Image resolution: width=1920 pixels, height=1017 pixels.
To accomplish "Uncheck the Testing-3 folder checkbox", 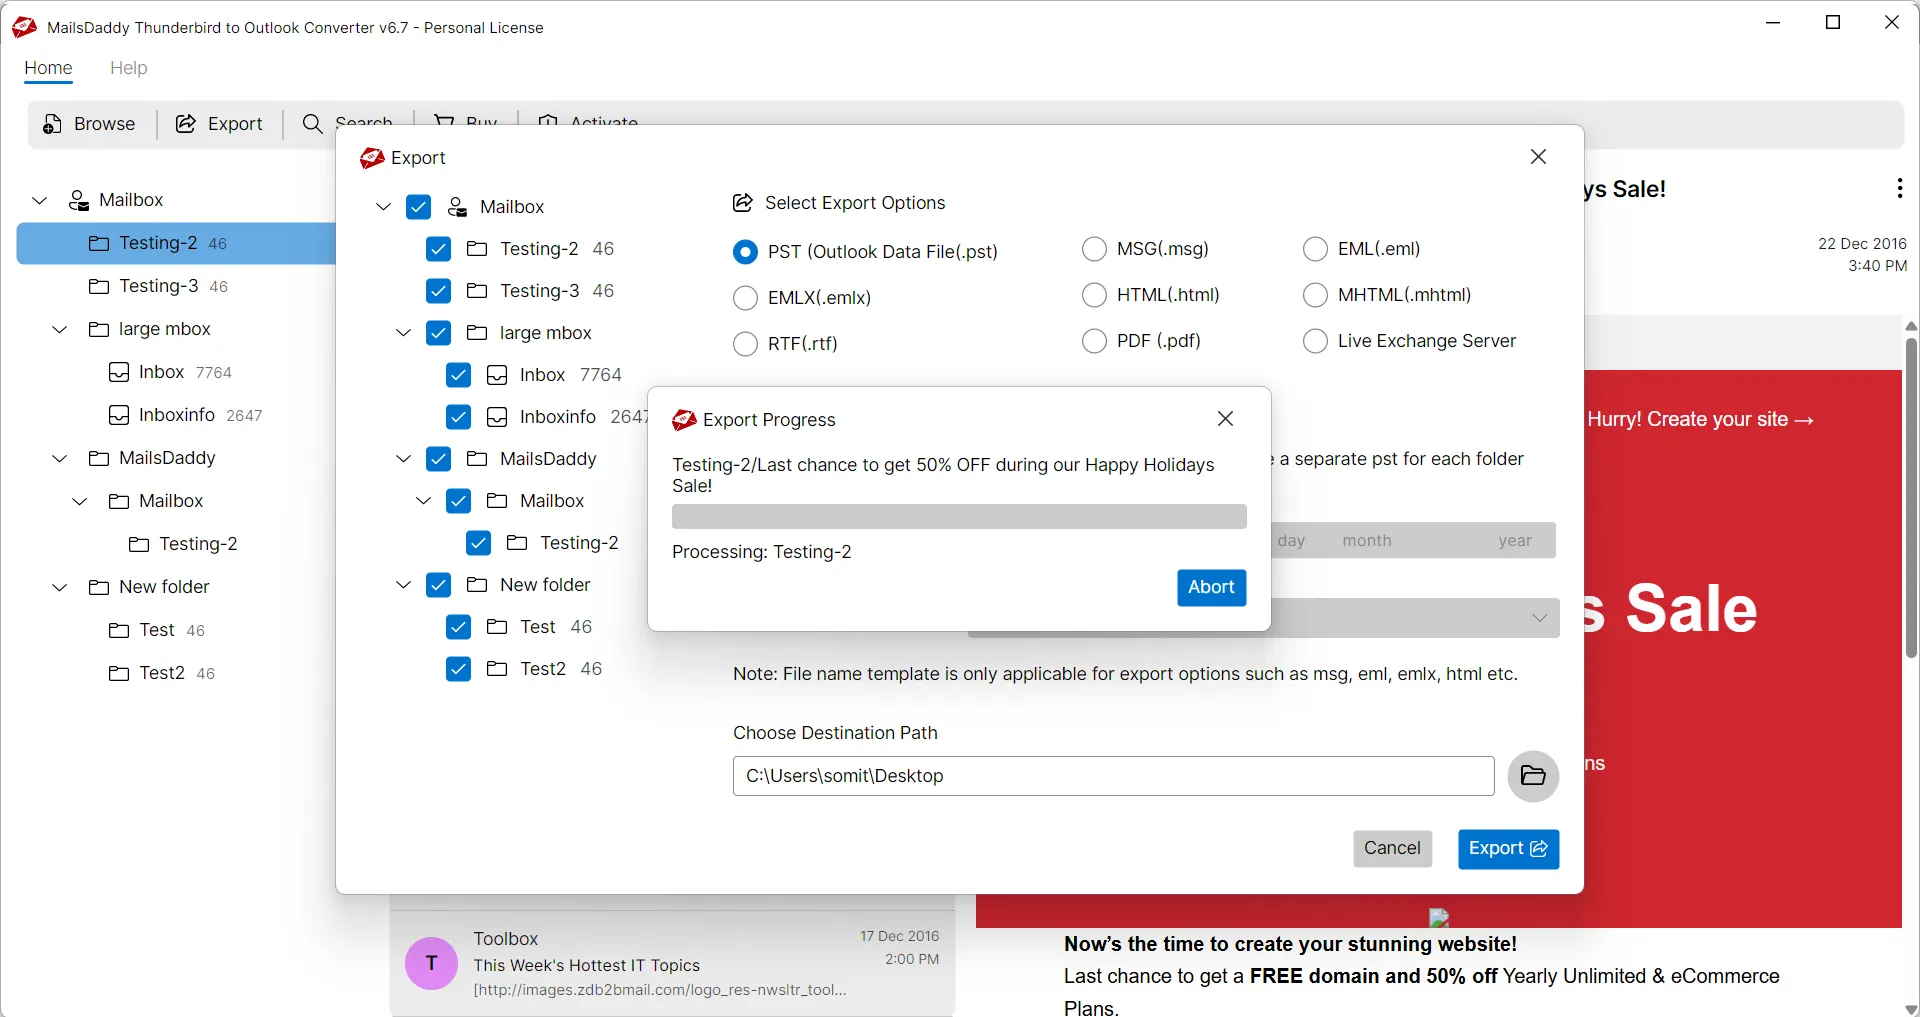I will click(439, 291).
